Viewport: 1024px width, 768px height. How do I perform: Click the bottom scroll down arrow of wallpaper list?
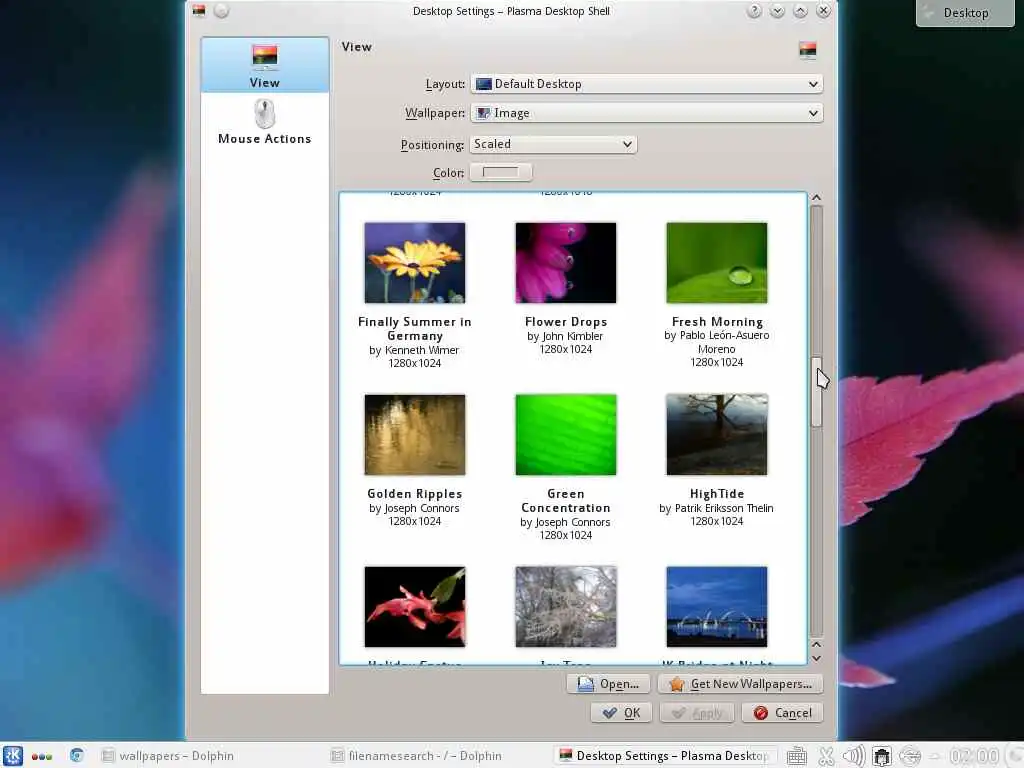coord(816,658)
